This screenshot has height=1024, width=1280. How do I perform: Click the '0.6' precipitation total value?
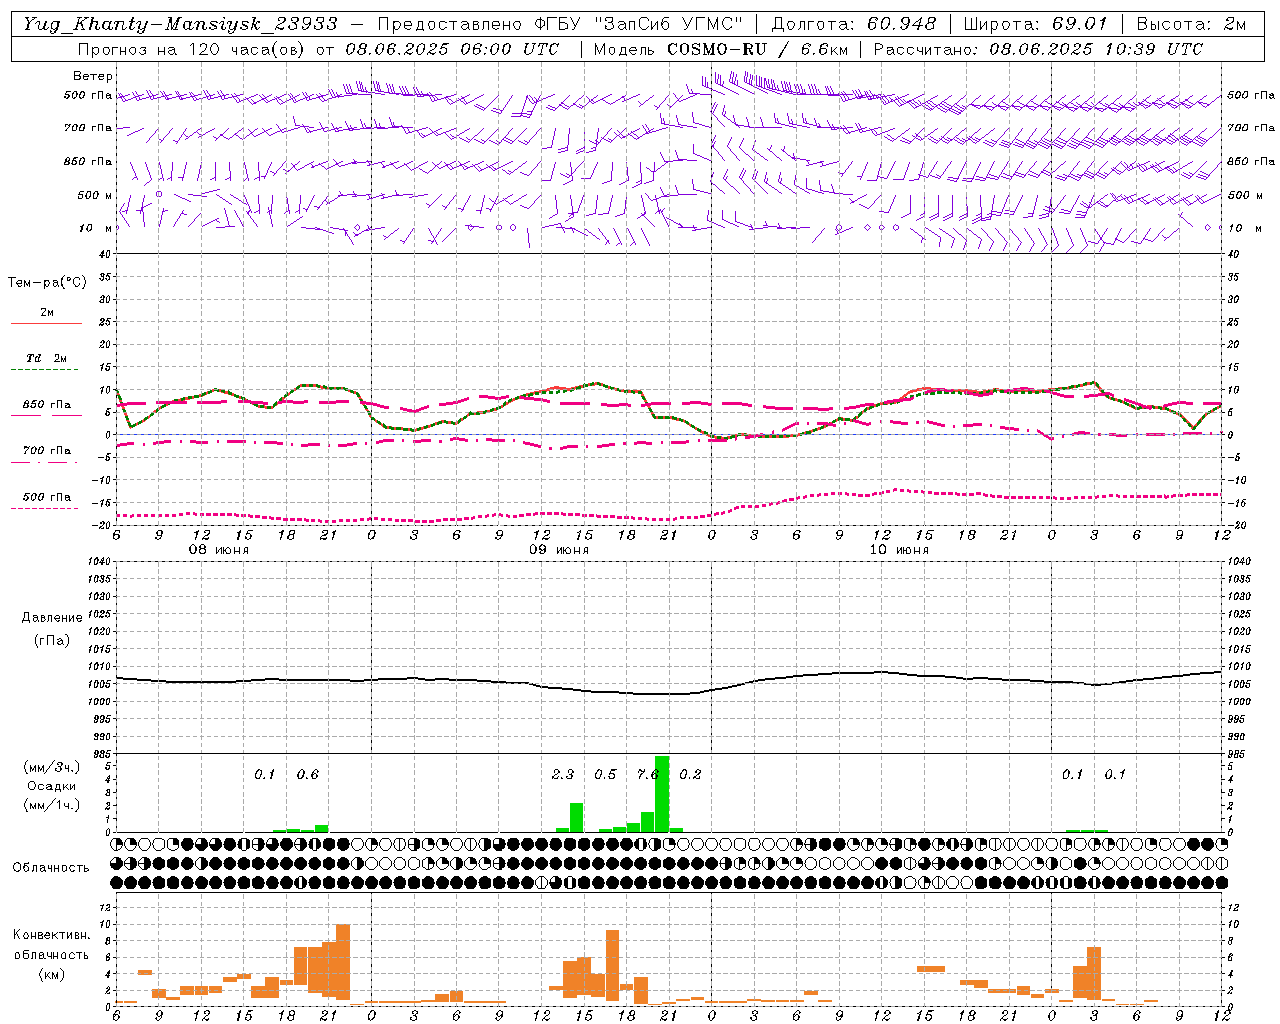click(308, 775)
